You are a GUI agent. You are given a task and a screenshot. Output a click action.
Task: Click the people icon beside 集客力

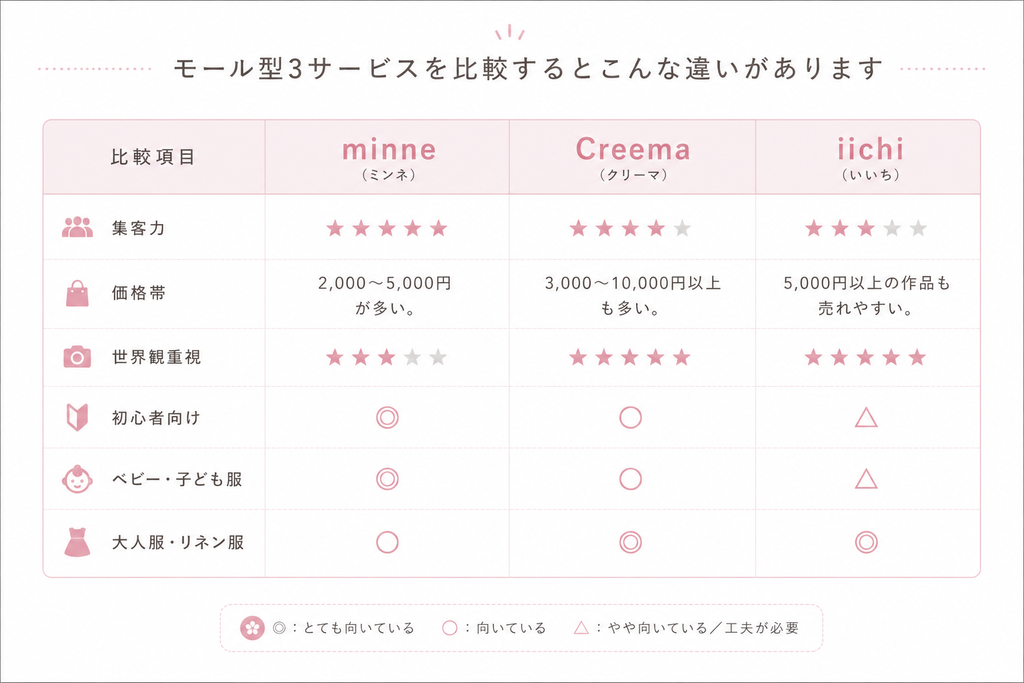pyautogui.click(x=77, y=227)
